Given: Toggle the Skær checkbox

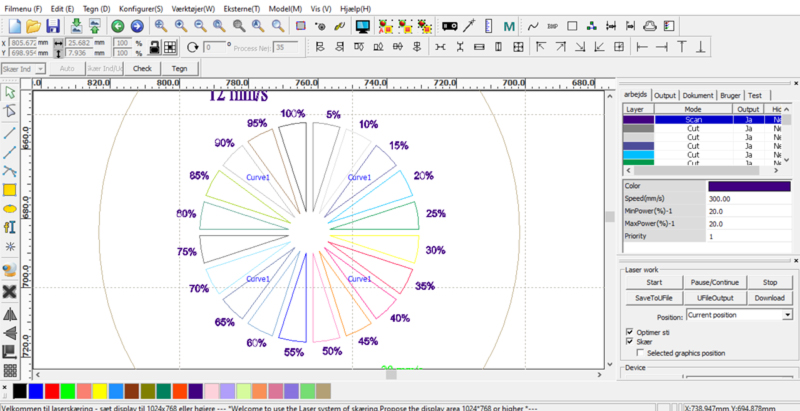Looking at the screenshot, I should (x=629, y=341).
